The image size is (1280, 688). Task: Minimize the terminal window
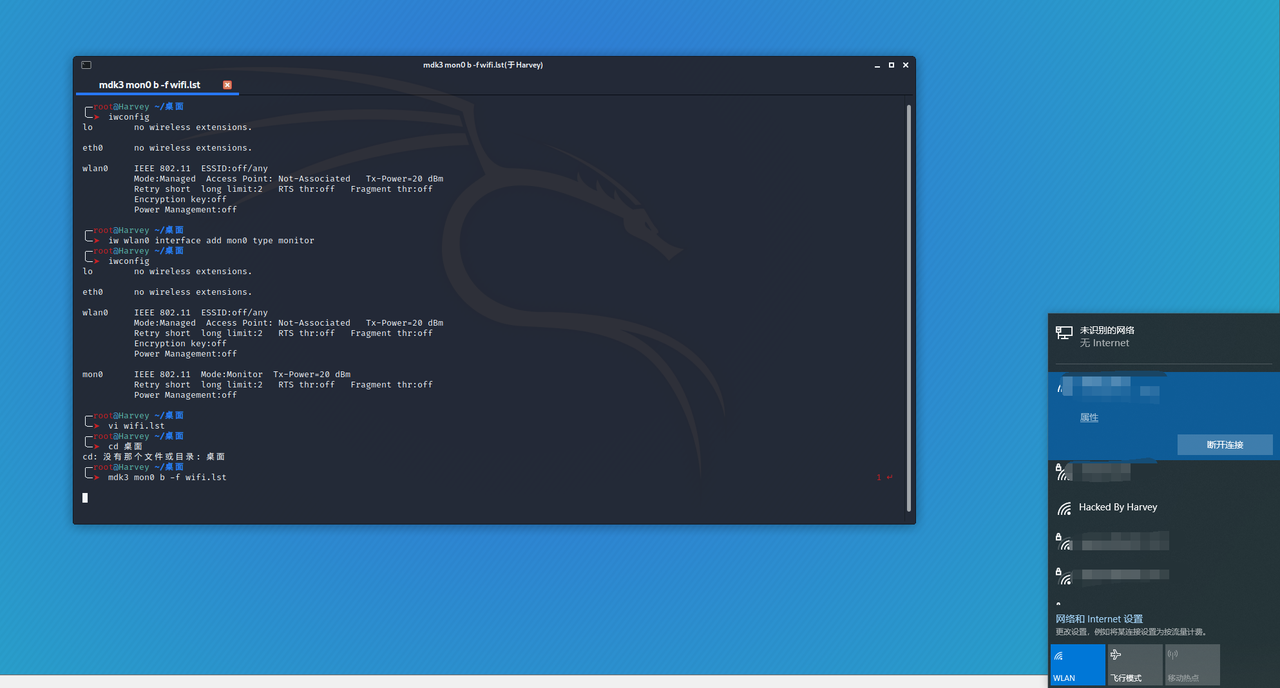point(877,65)
